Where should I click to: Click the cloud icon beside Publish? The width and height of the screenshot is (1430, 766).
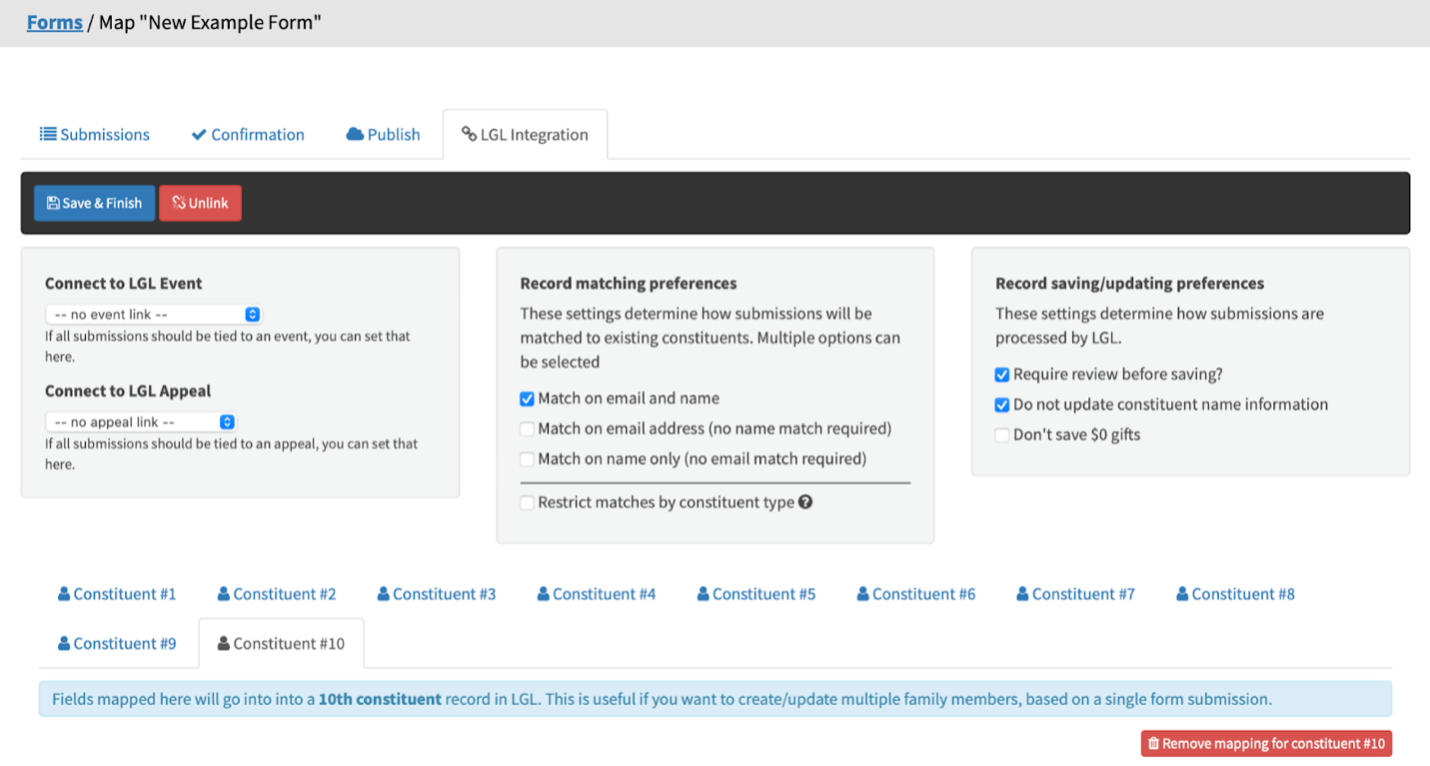click(x=355, y=134)
